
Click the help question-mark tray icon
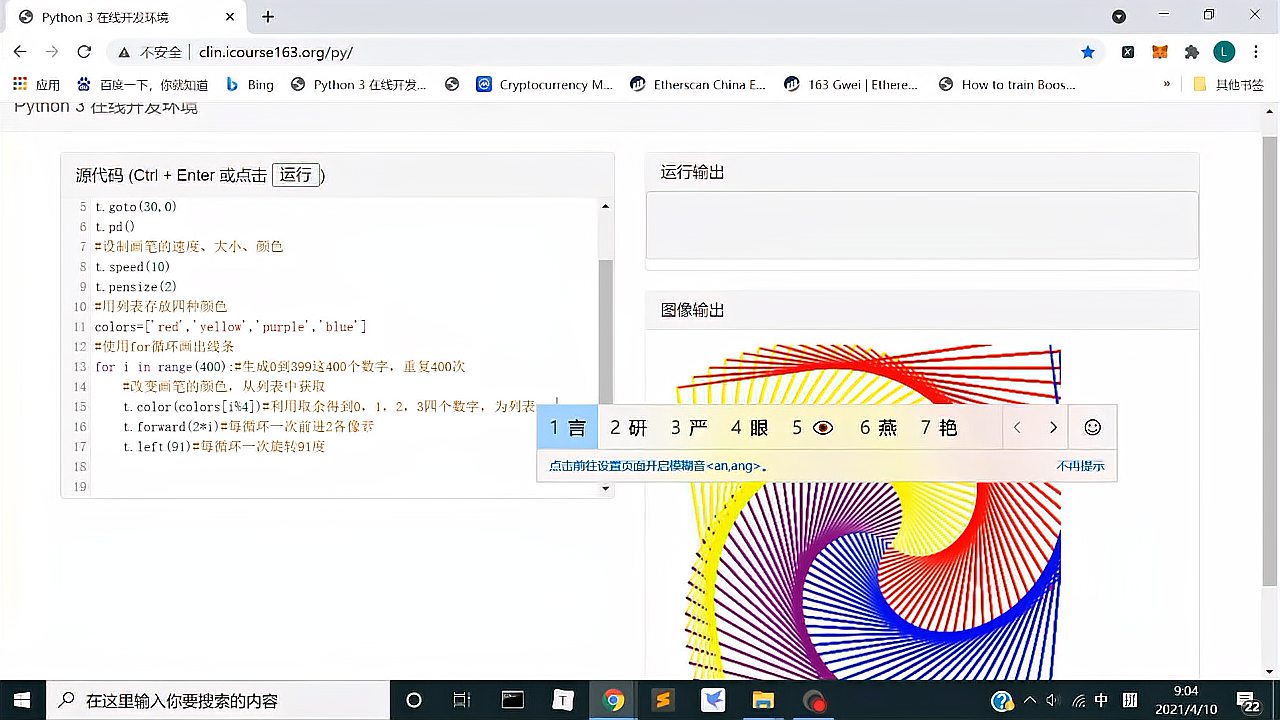point(1001,700)
